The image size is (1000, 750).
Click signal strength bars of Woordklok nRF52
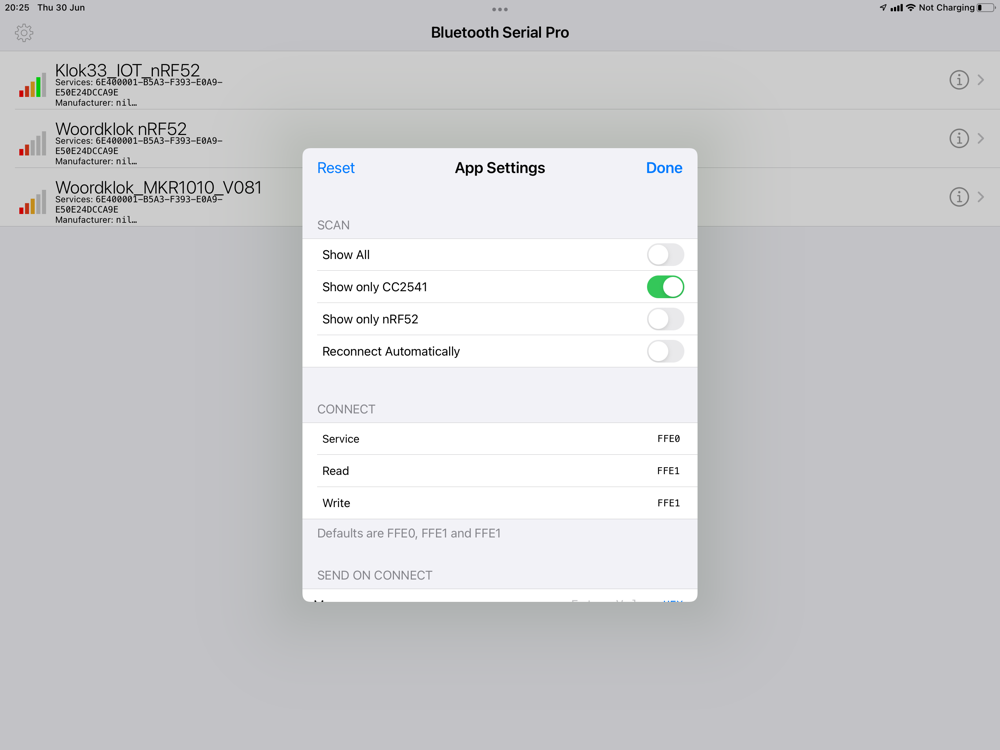(x=33, y=143)
